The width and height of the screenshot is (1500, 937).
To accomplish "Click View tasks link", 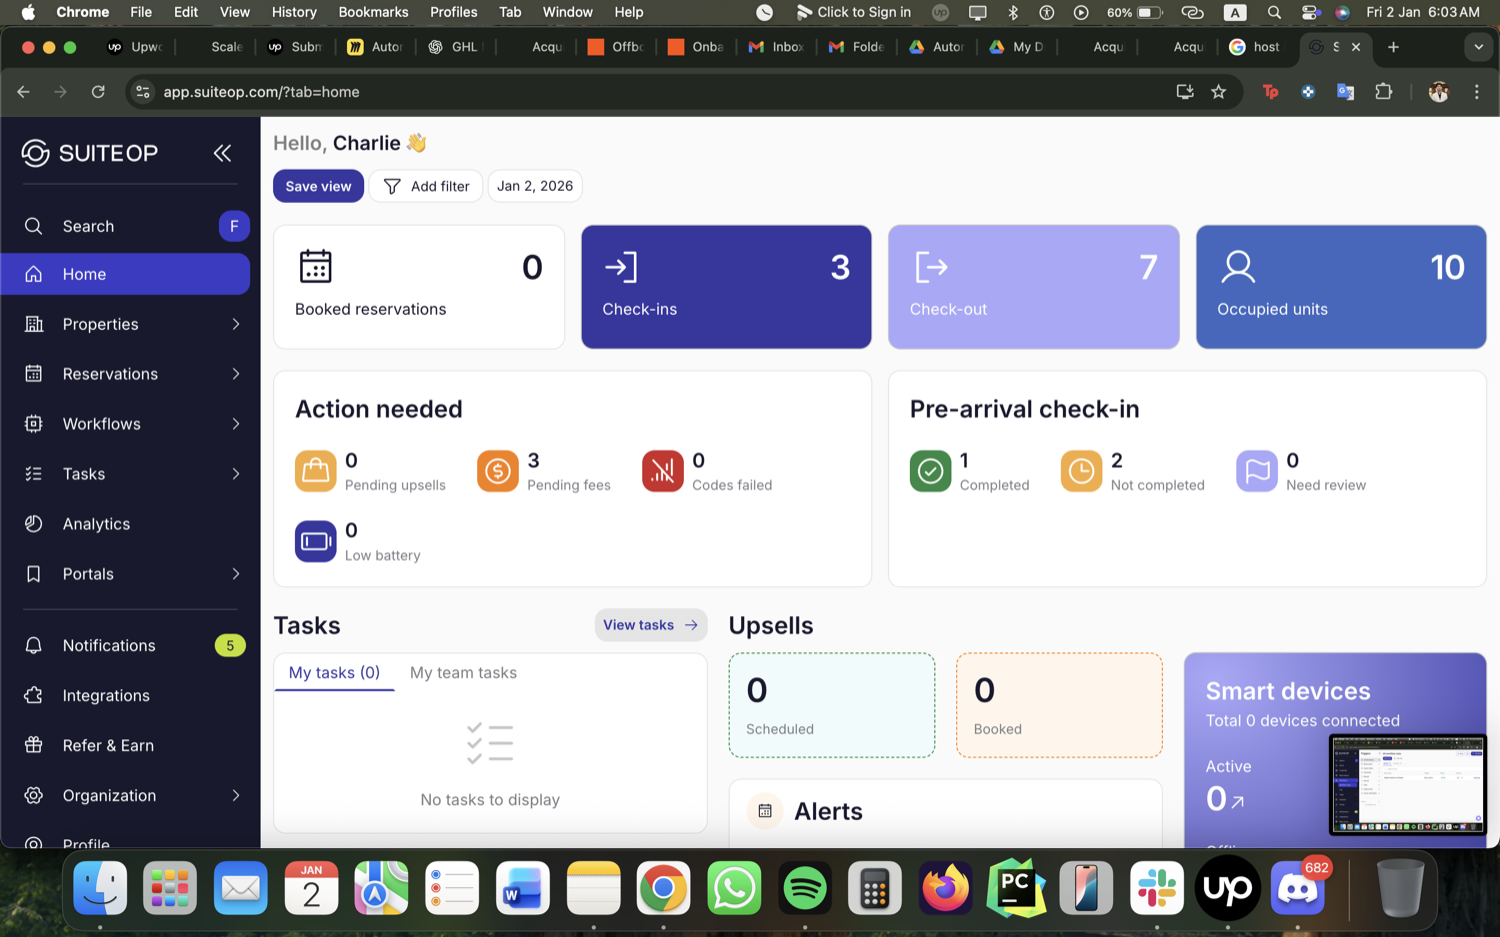I will tap(651, 625).
